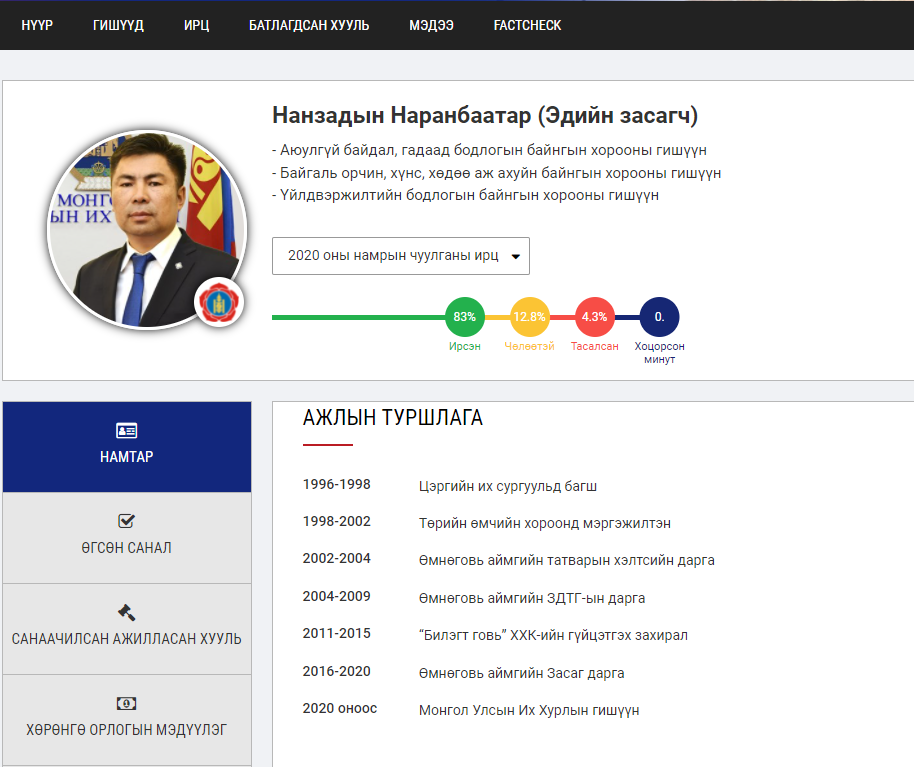Click the ID card icon above НАМТАР
The height and width of the screenshot is (767, 914).
tap(127, 431)
